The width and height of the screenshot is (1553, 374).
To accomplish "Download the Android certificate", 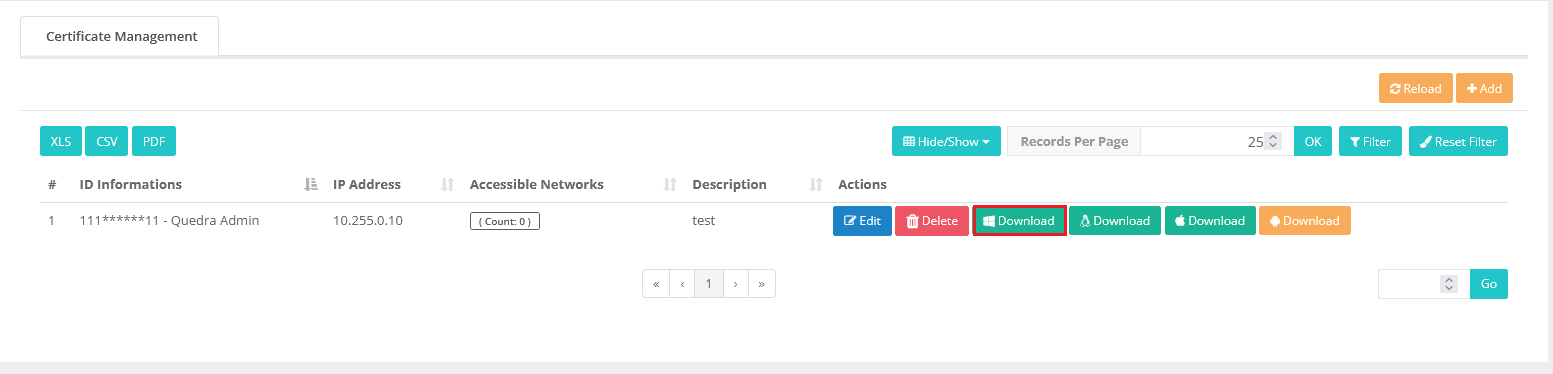I will [x=1305, y=221].
